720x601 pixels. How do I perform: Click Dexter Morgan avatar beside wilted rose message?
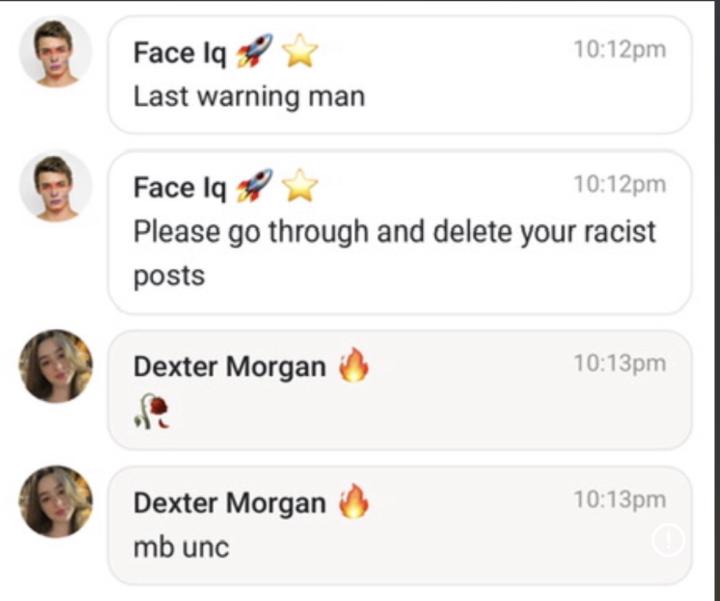55,366
